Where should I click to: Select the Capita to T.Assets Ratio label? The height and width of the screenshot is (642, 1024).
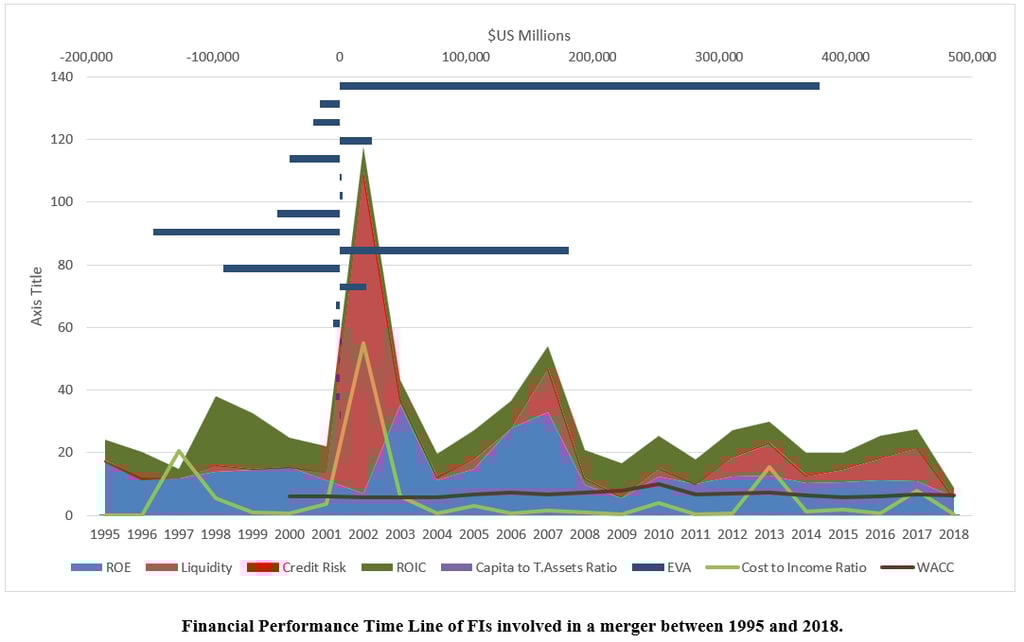coord(546,568)
